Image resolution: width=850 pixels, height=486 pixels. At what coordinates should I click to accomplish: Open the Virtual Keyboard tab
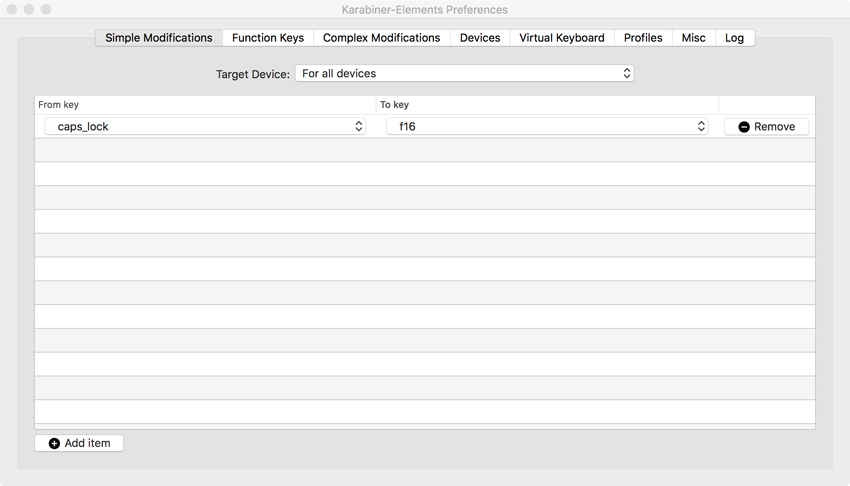click(562, 38)
